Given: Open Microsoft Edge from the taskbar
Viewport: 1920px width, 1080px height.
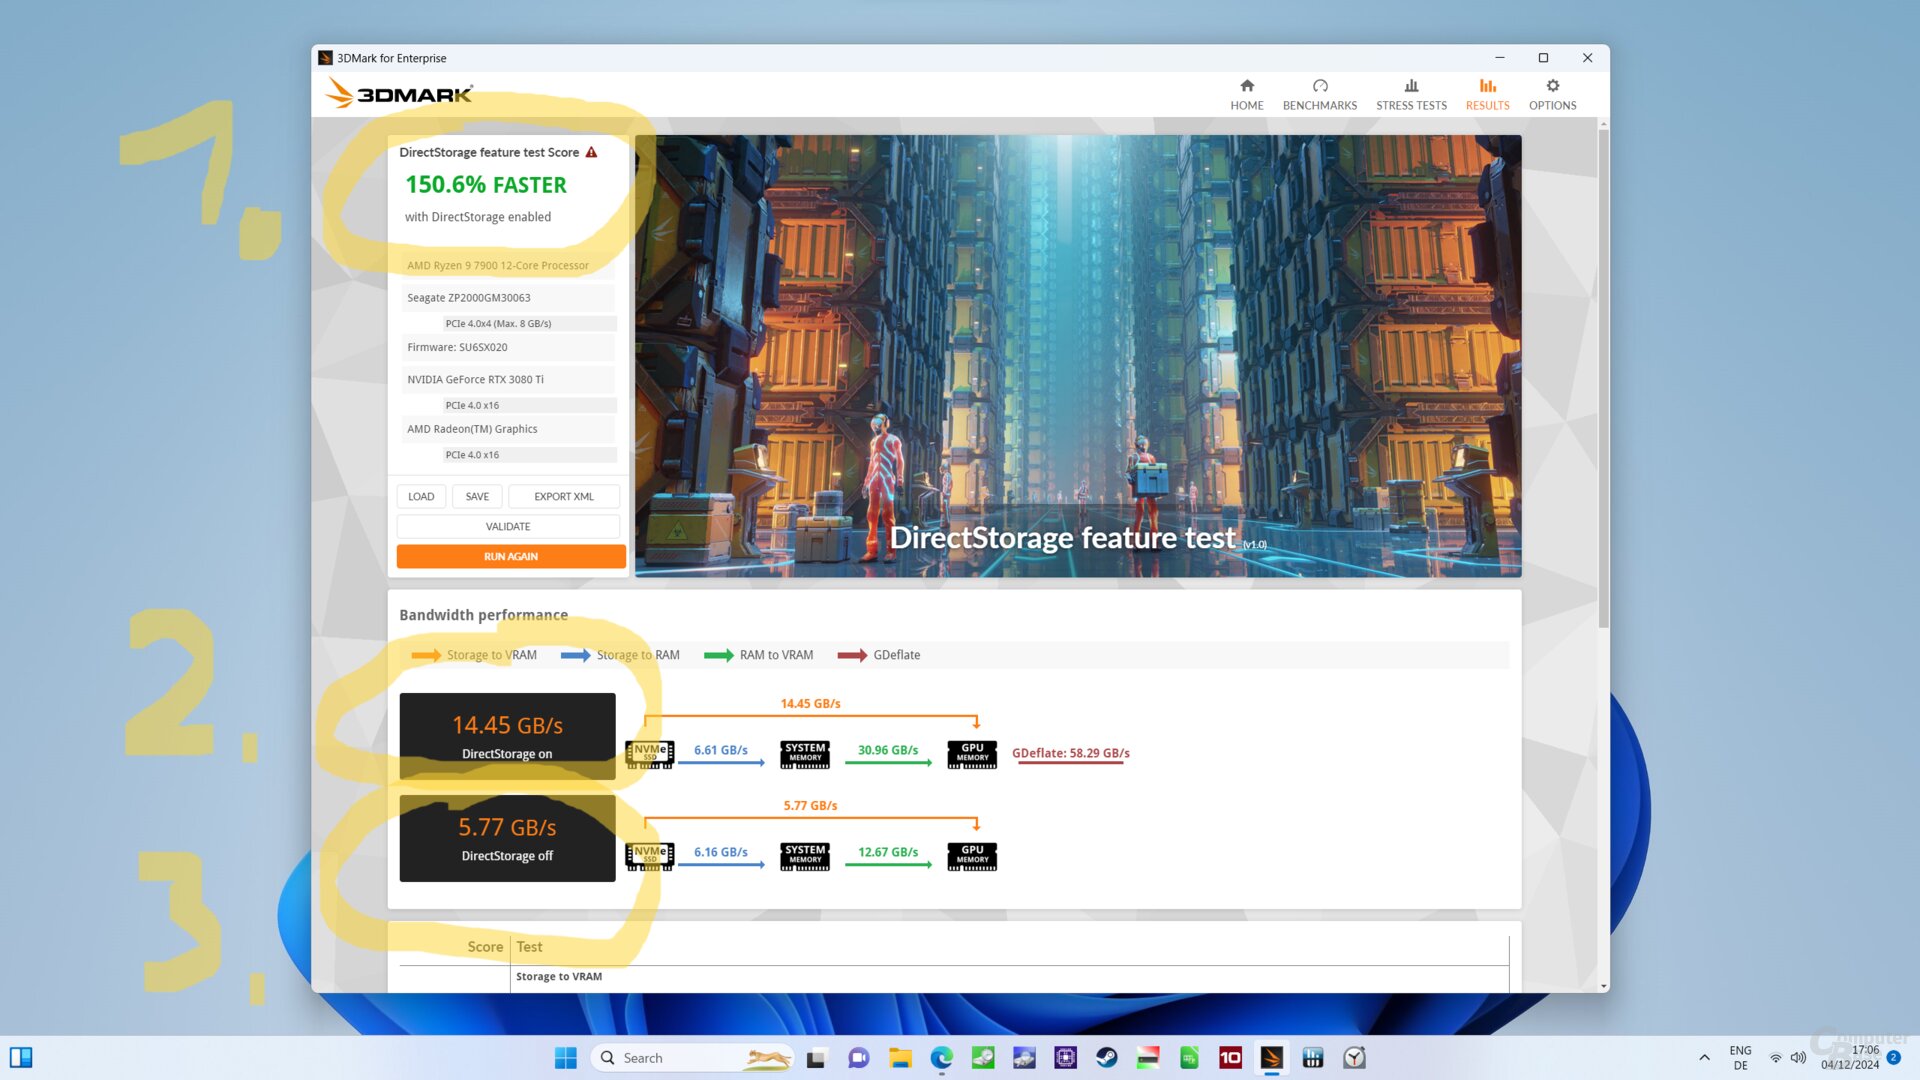Looking at the screenshot, I should pyautogui.click(x=941, y=1058).
